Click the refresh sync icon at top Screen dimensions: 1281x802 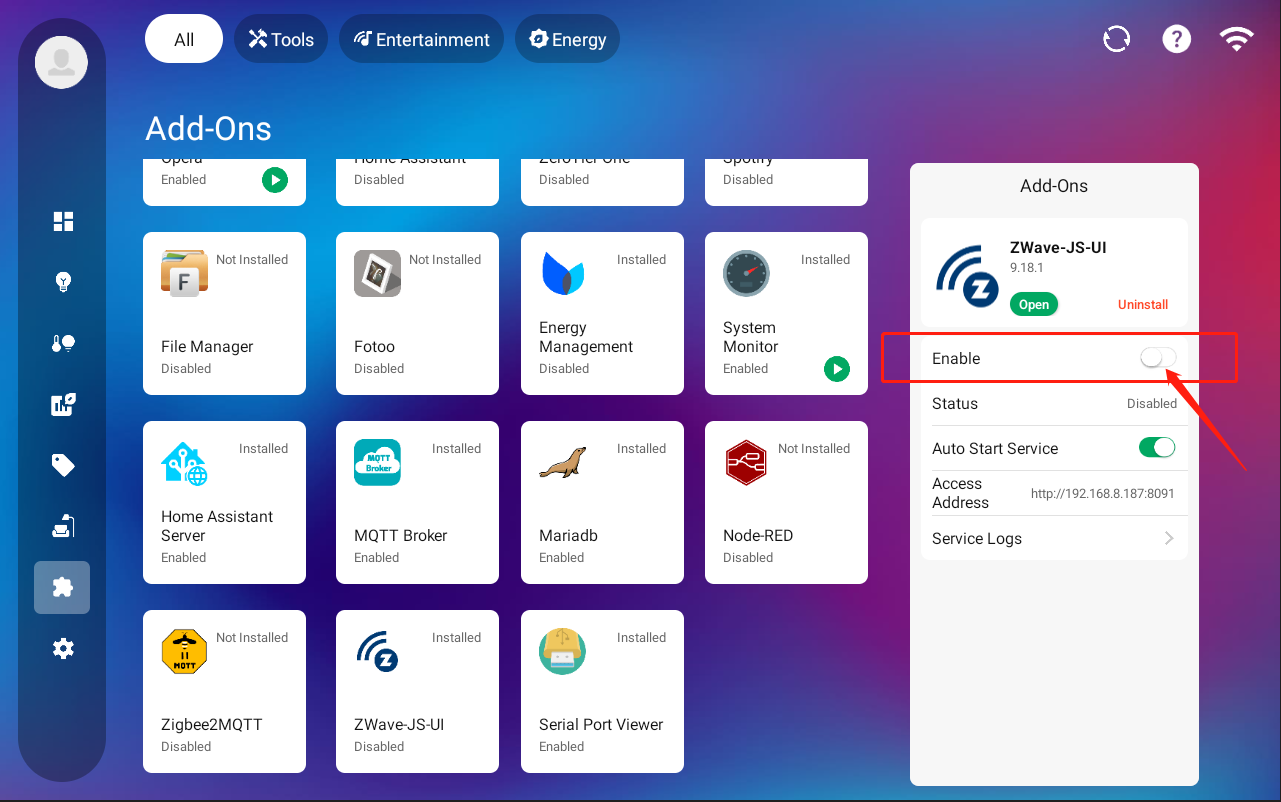pos(1116,39)
